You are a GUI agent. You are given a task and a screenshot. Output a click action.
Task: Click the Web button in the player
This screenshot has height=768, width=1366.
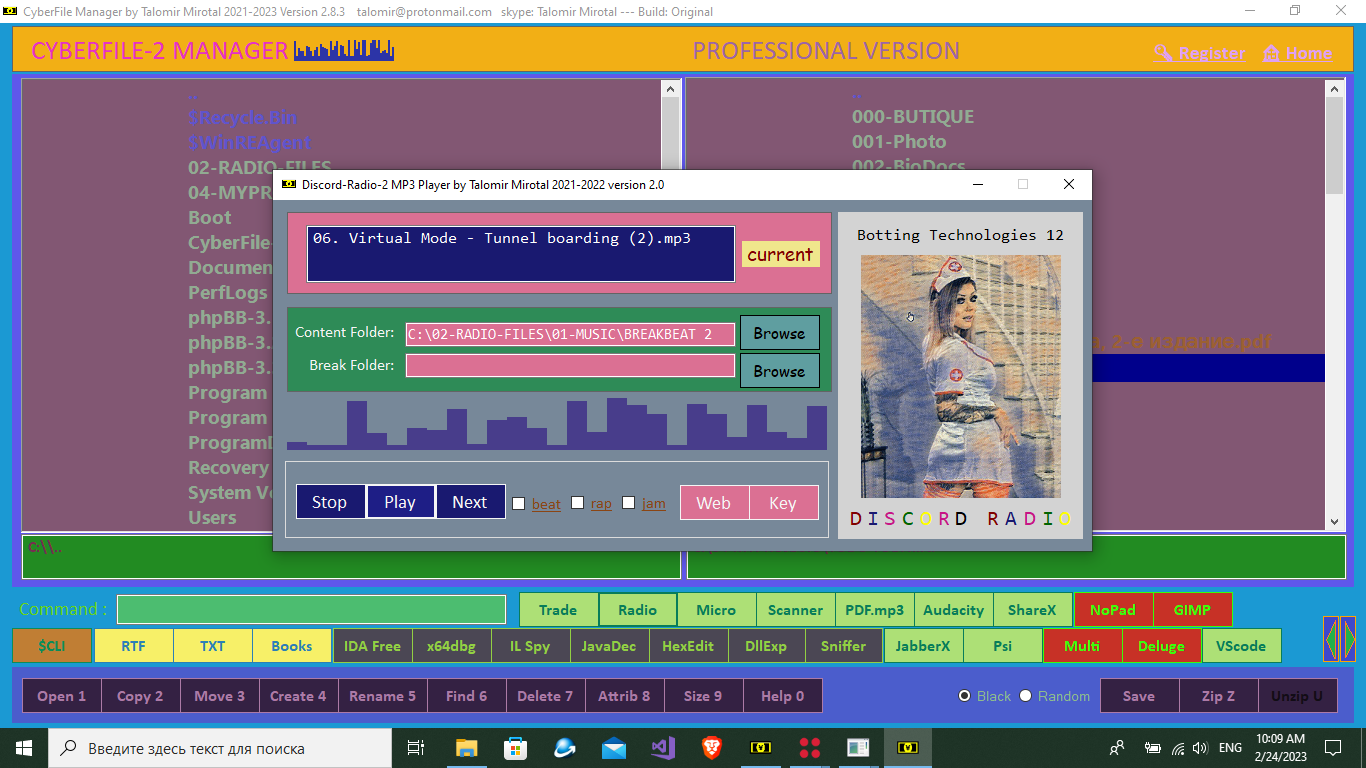coord(714,503)
